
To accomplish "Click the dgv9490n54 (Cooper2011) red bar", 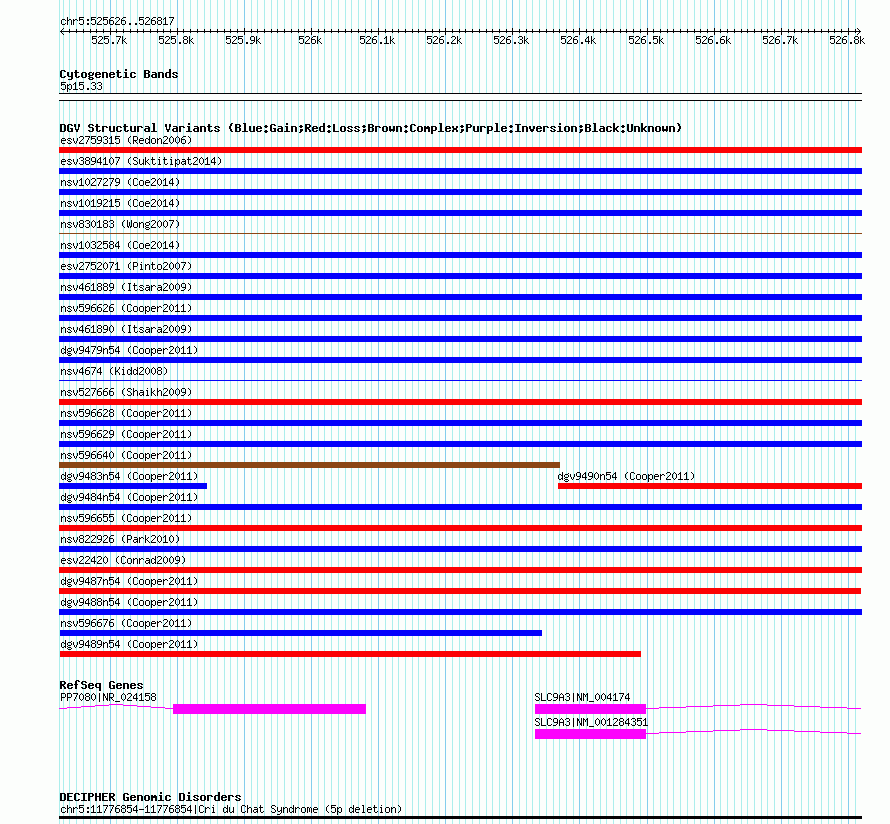I will tap(710, 486).
